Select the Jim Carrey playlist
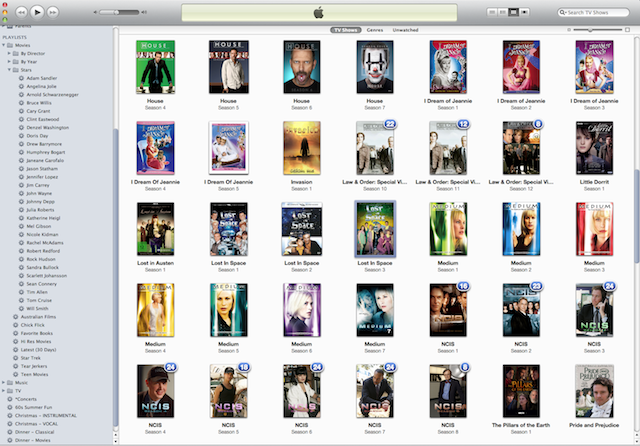This screenshot has height=446, width=640. tap(38, 185)
